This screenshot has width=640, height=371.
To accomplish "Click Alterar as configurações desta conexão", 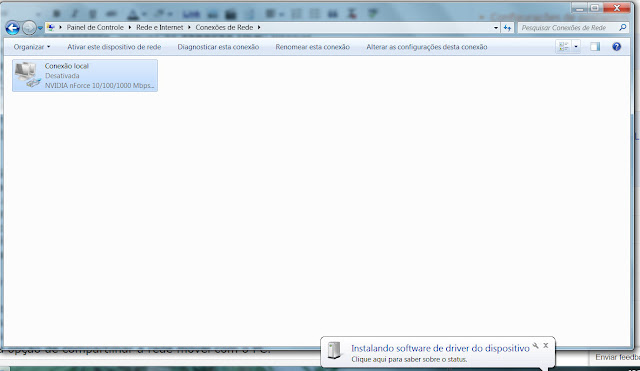I will click(x=427, y=47).
